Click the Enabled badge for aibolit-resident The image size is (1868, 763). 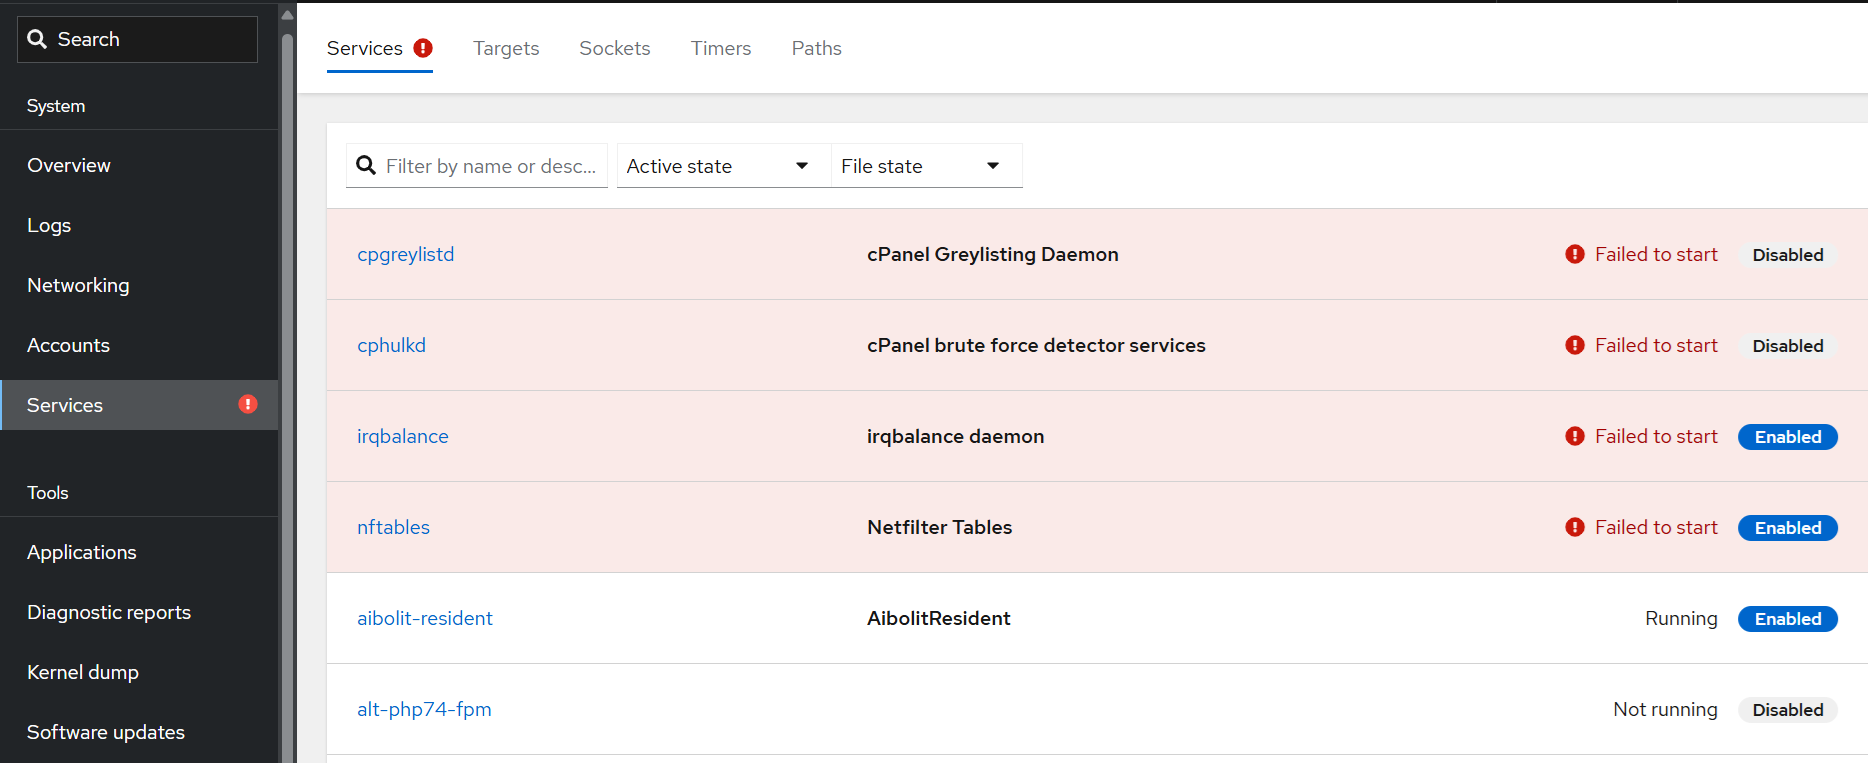coord(1787,619)
